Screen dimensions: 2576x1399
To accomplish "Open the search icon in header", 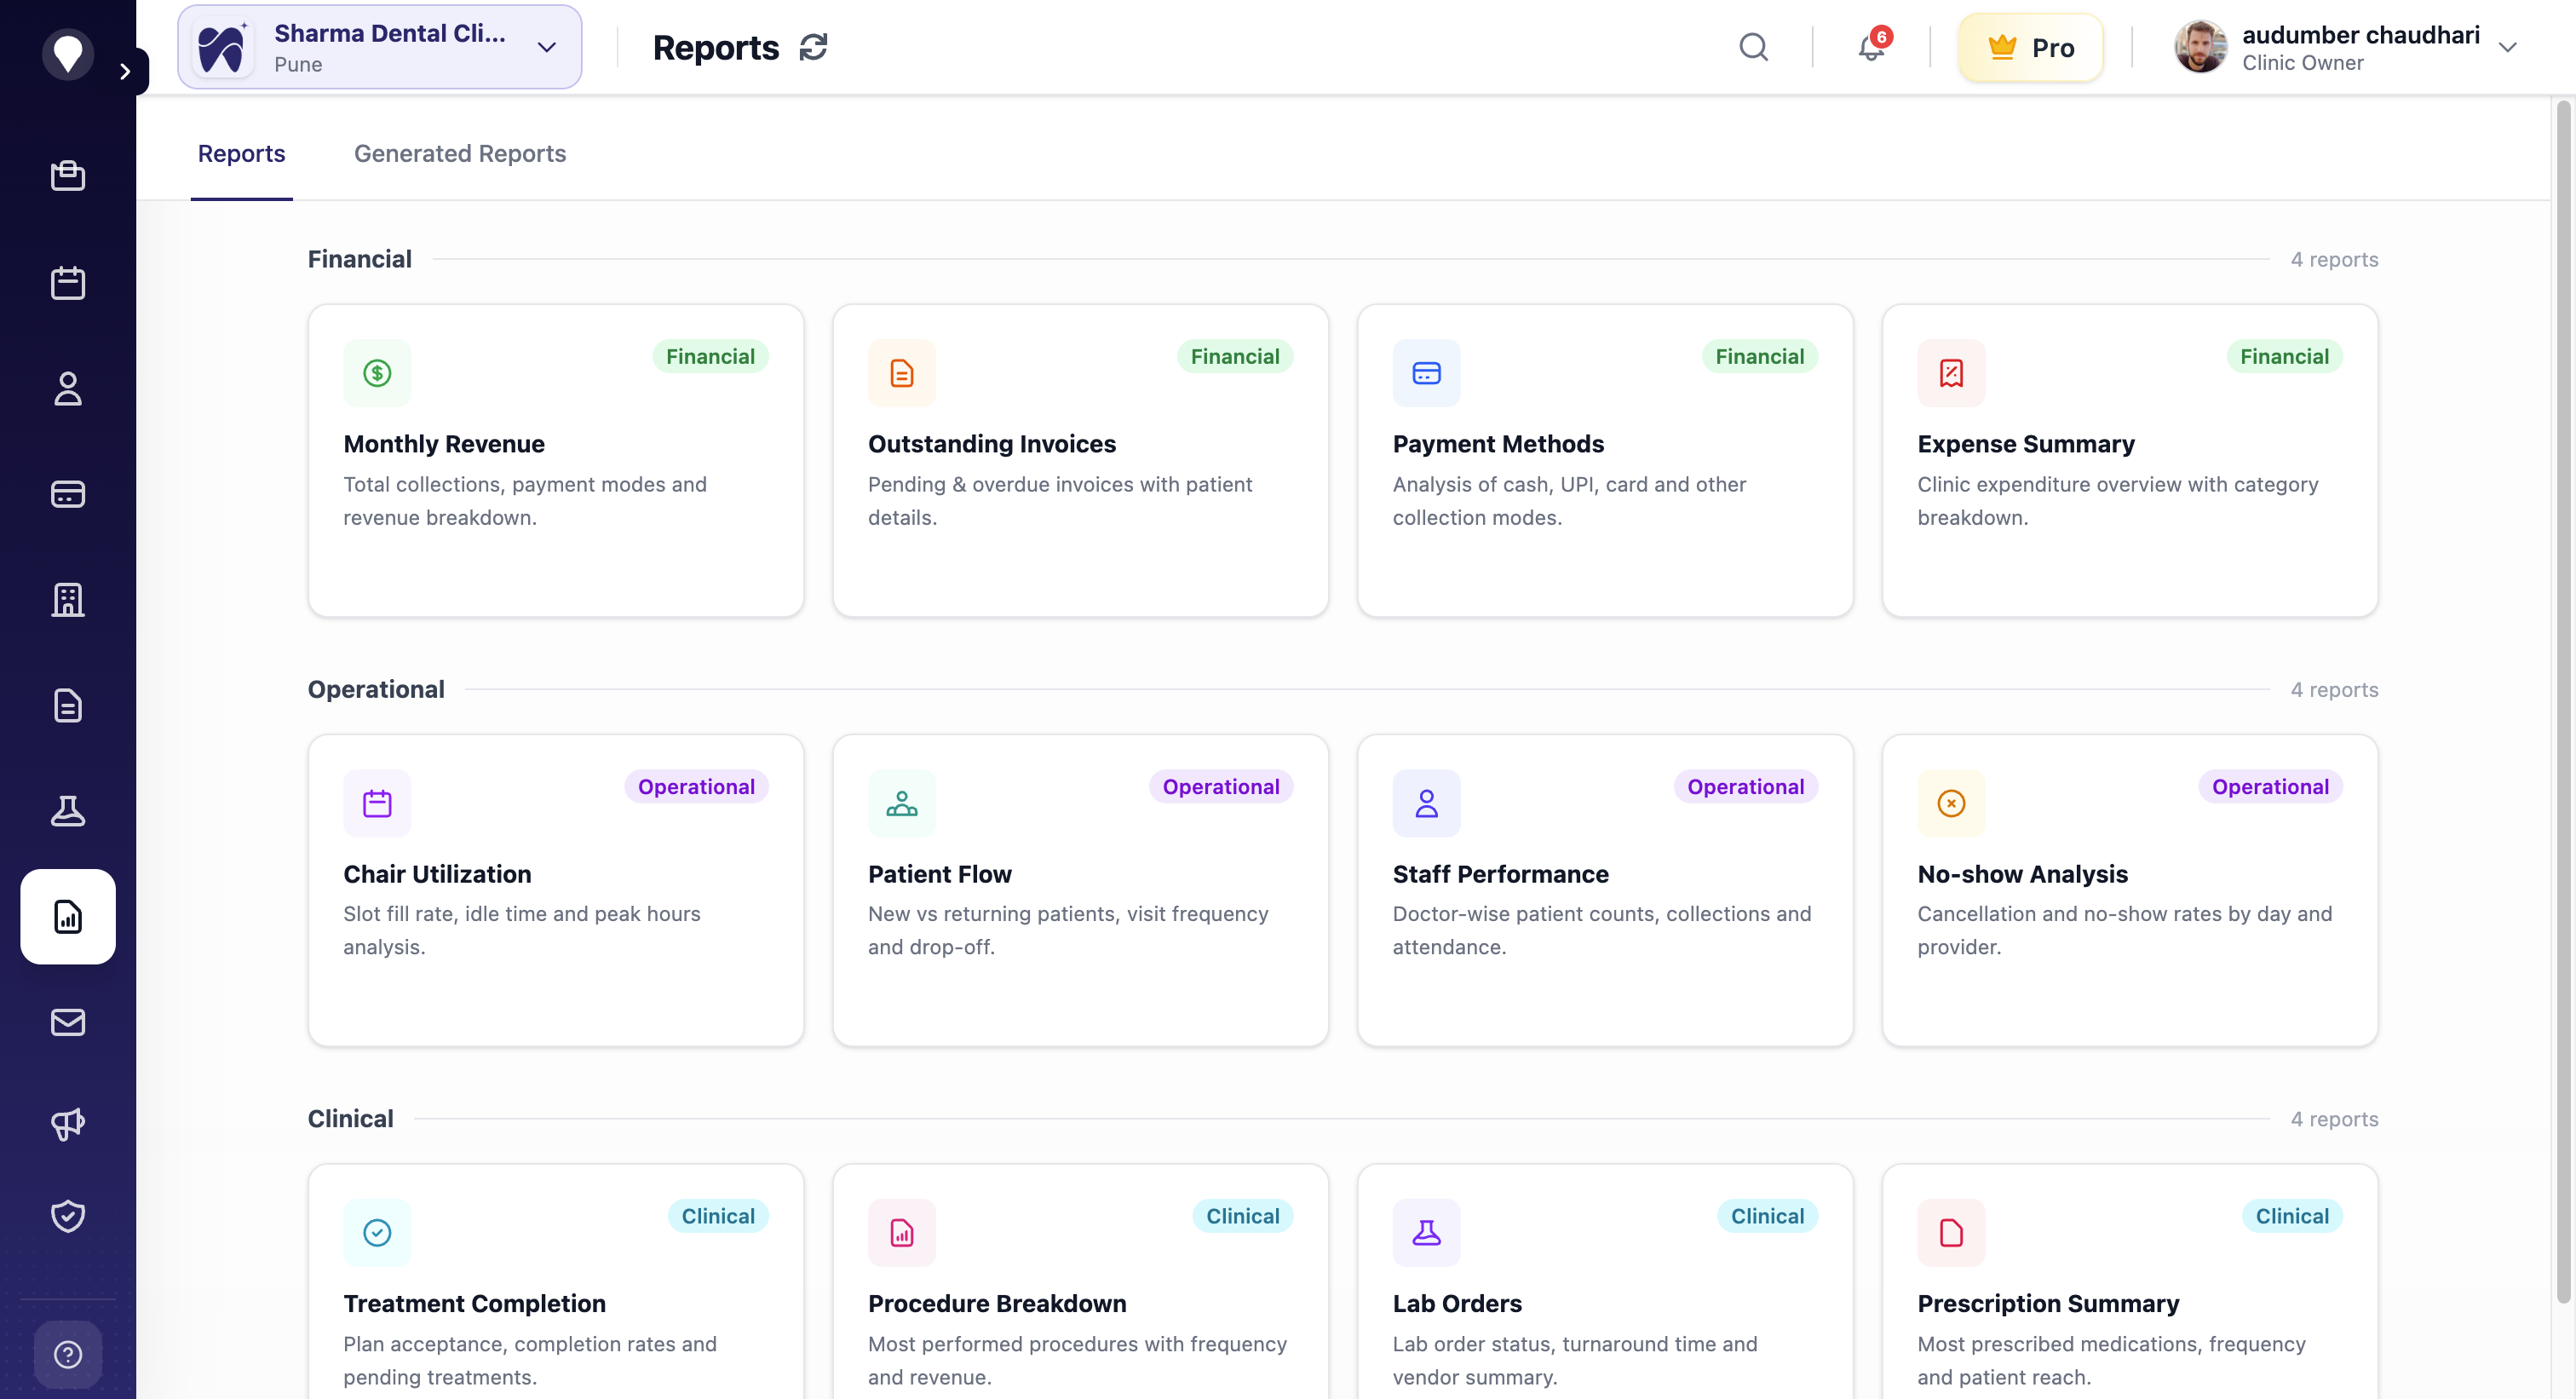I will (1753, 47).
